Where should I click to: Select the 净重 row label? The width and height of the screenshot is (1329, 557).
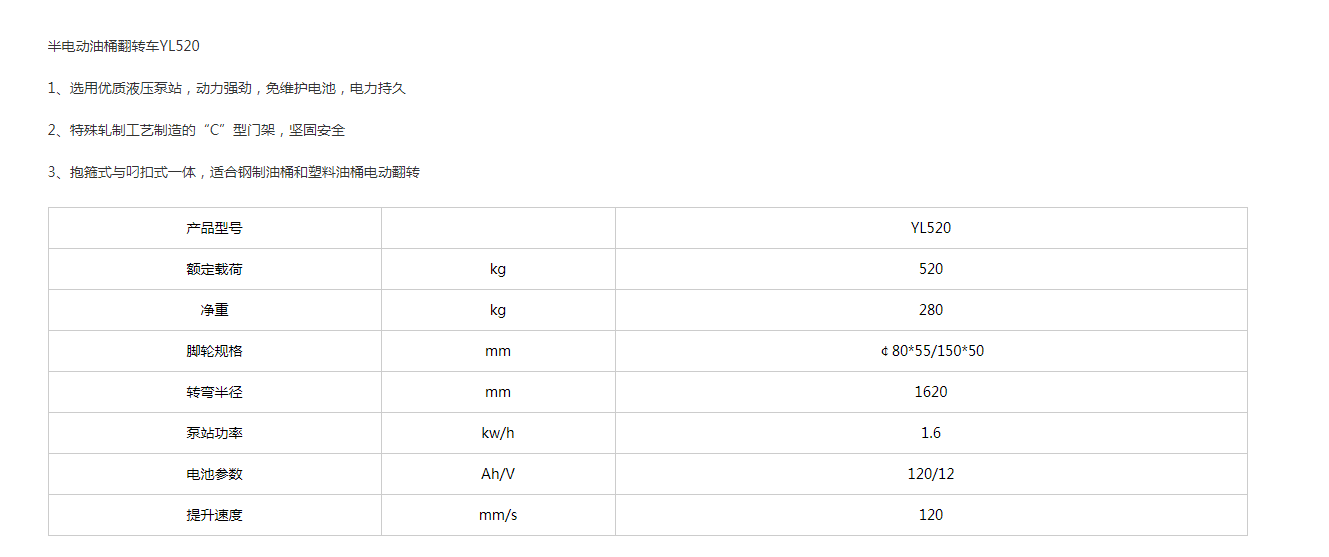tap(214, 310)
